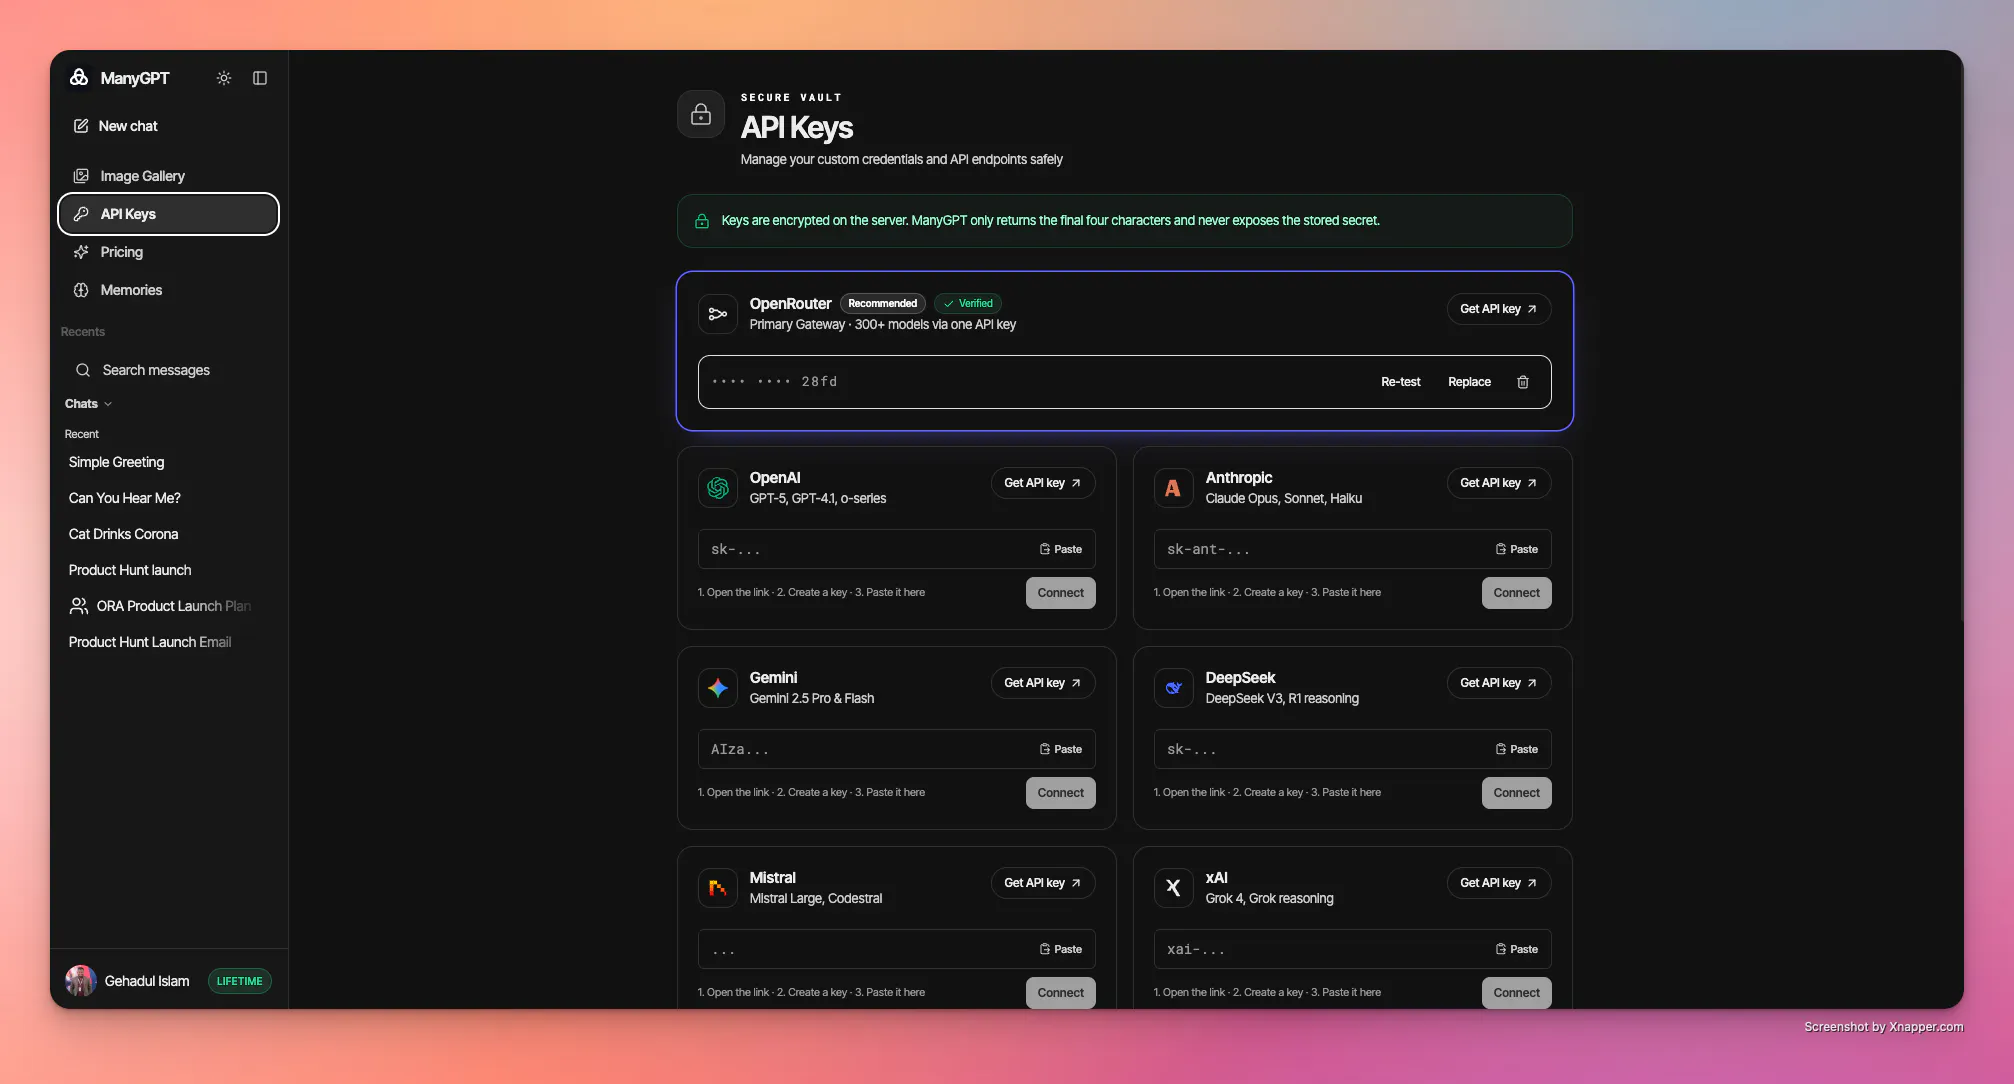Screen dimensions: 2014x1084
Task: Paste into the DeepSeek key field
Action: pos(1517,749)
